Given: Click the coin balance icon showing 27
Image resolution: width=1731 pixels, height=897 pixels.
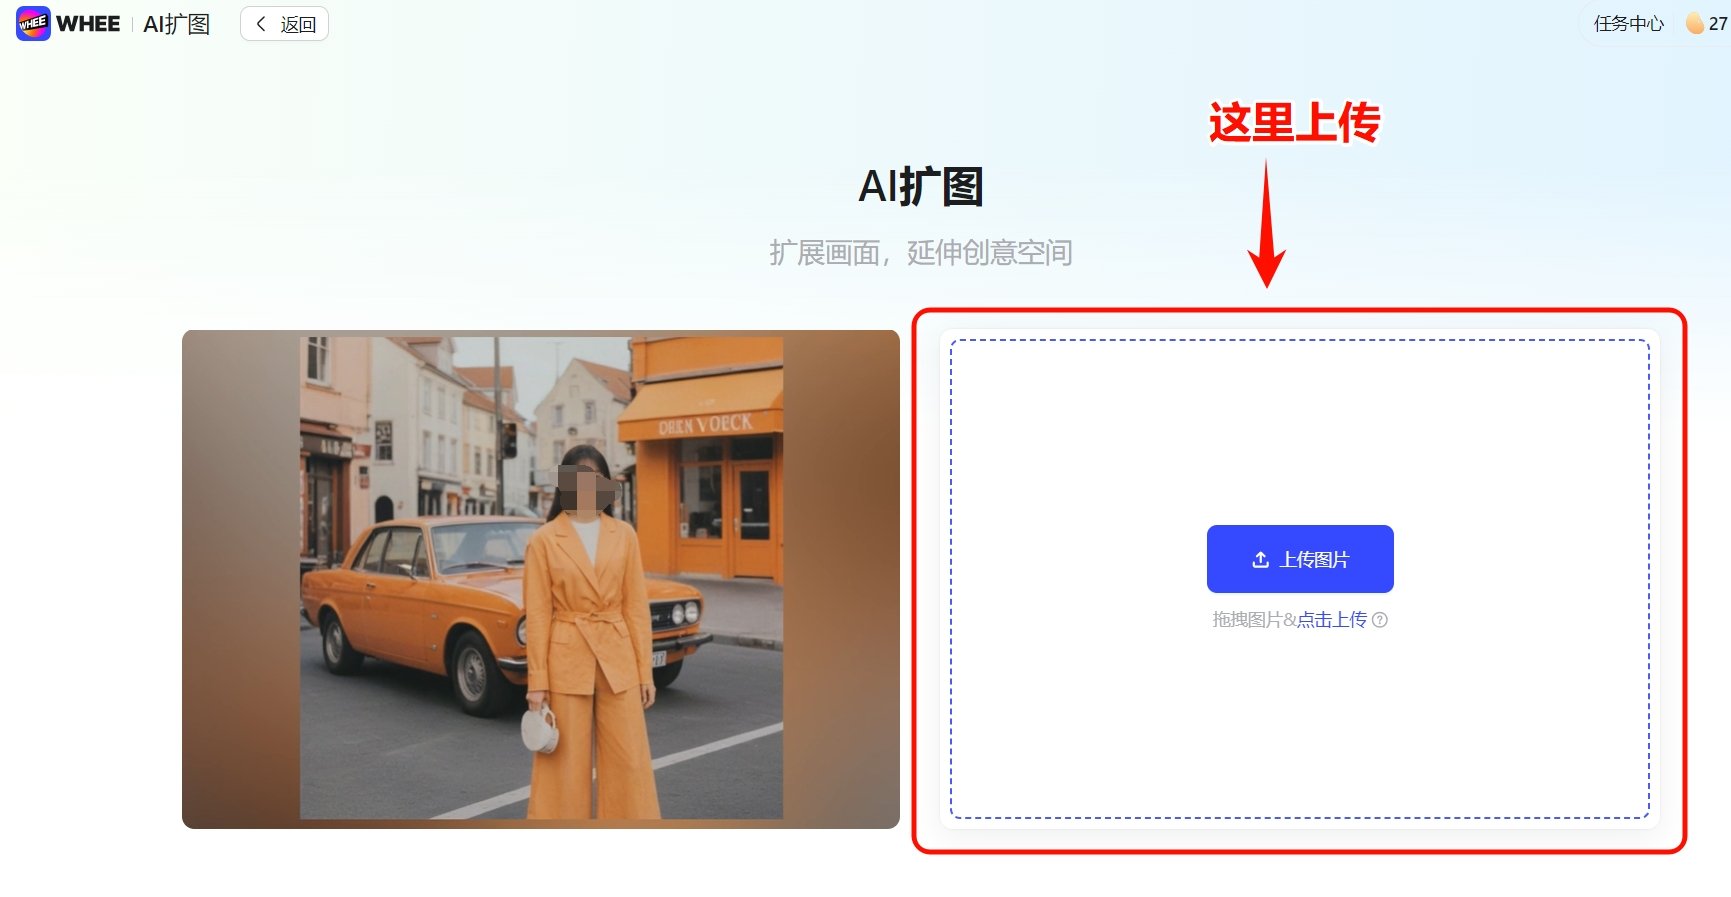Looking at the screenshot, I should coord(1695,23).
